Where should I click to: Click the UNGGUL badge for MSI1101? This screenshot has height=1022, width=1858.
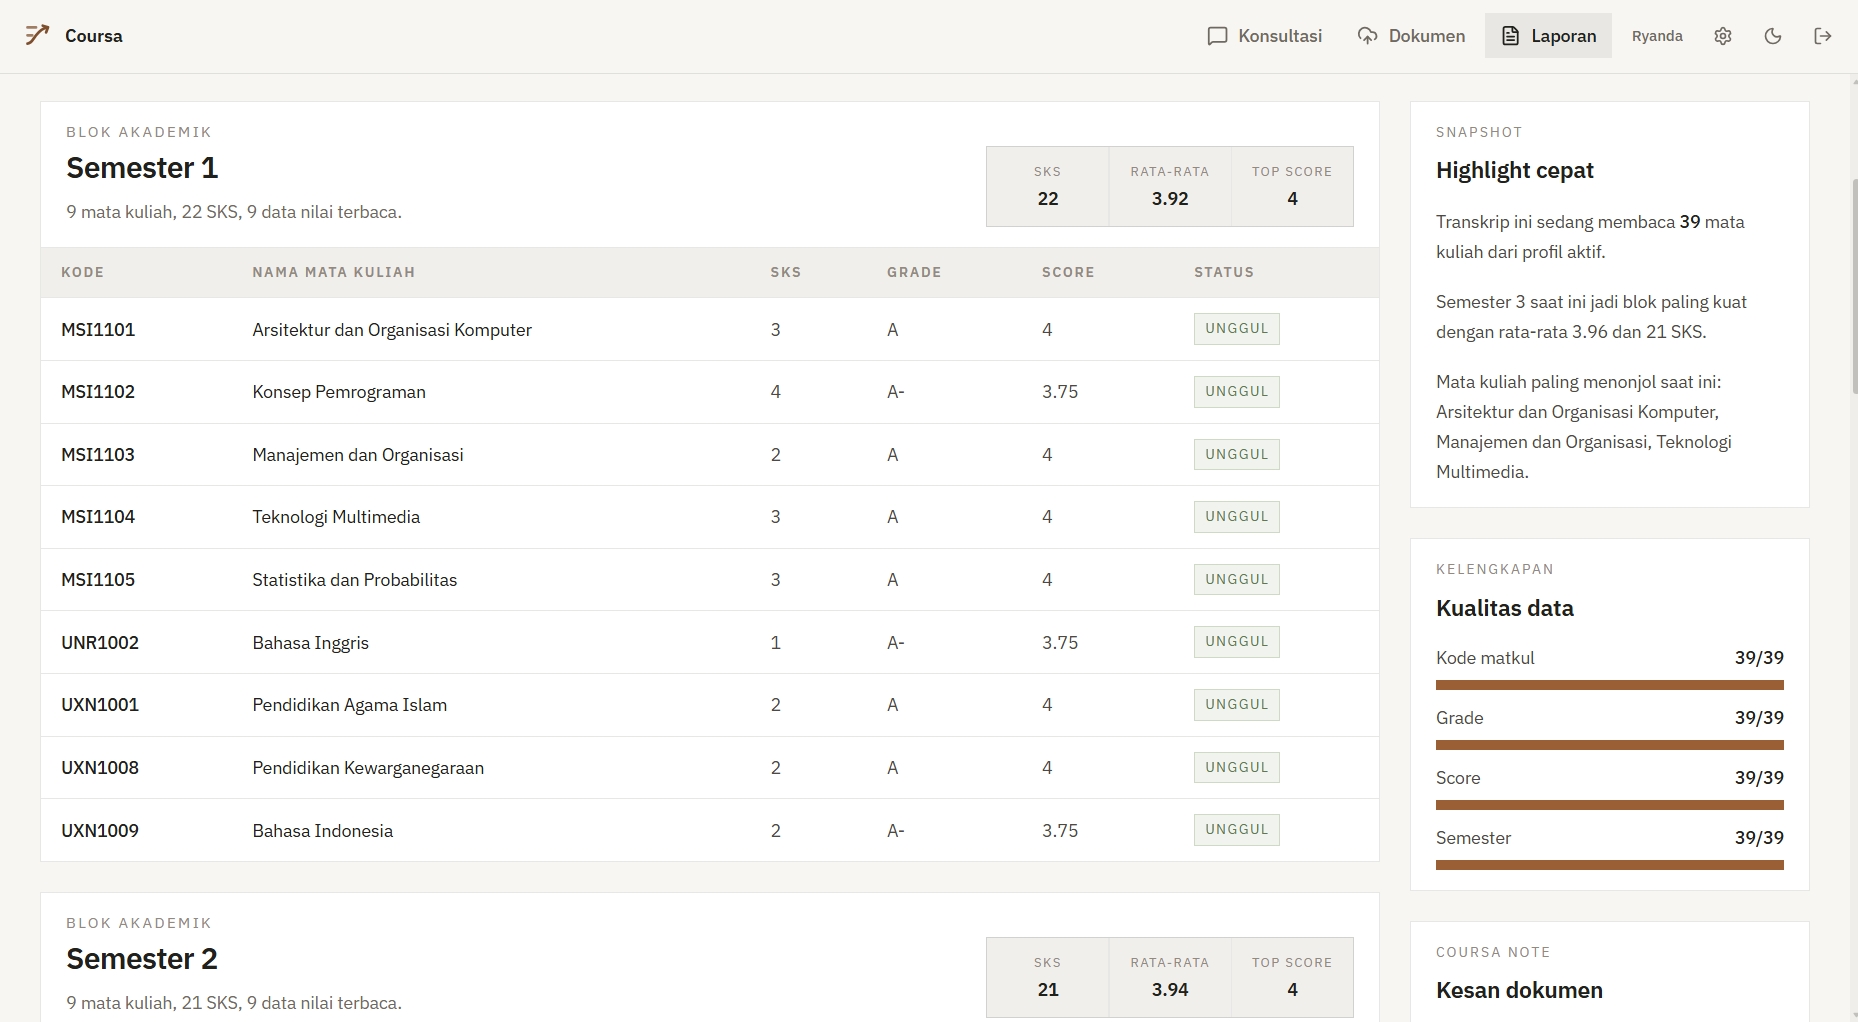(x=1236, y=329)
